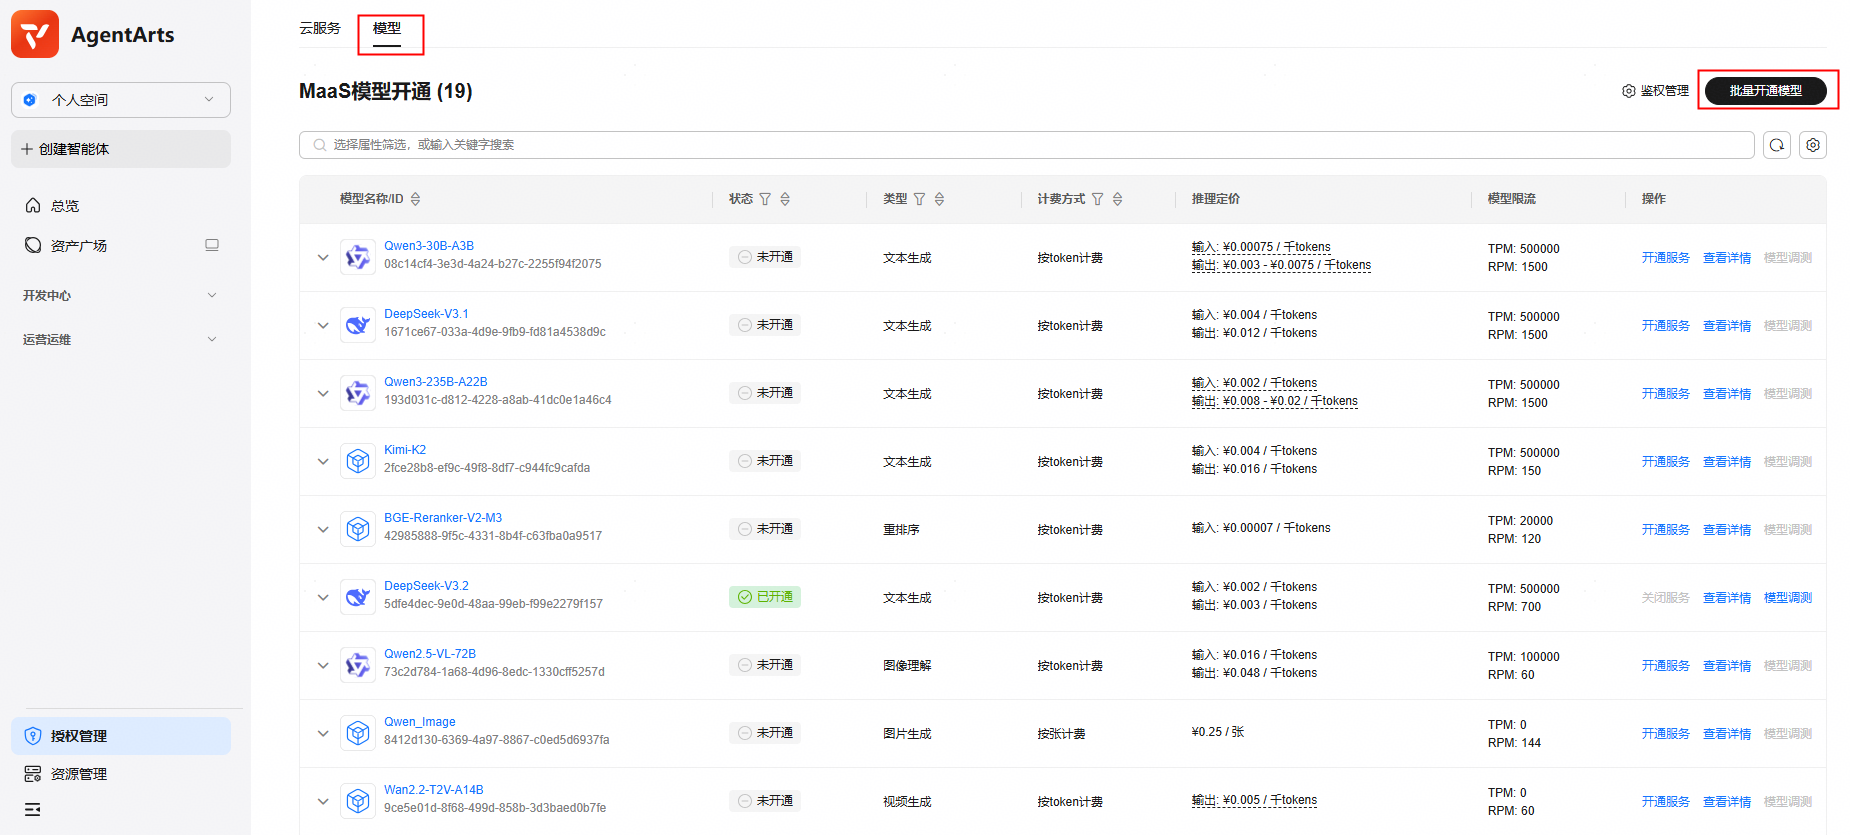Sort by 状态 column arrows
This screenshot has height=835, width=1850.
click(x=785, y=199)
